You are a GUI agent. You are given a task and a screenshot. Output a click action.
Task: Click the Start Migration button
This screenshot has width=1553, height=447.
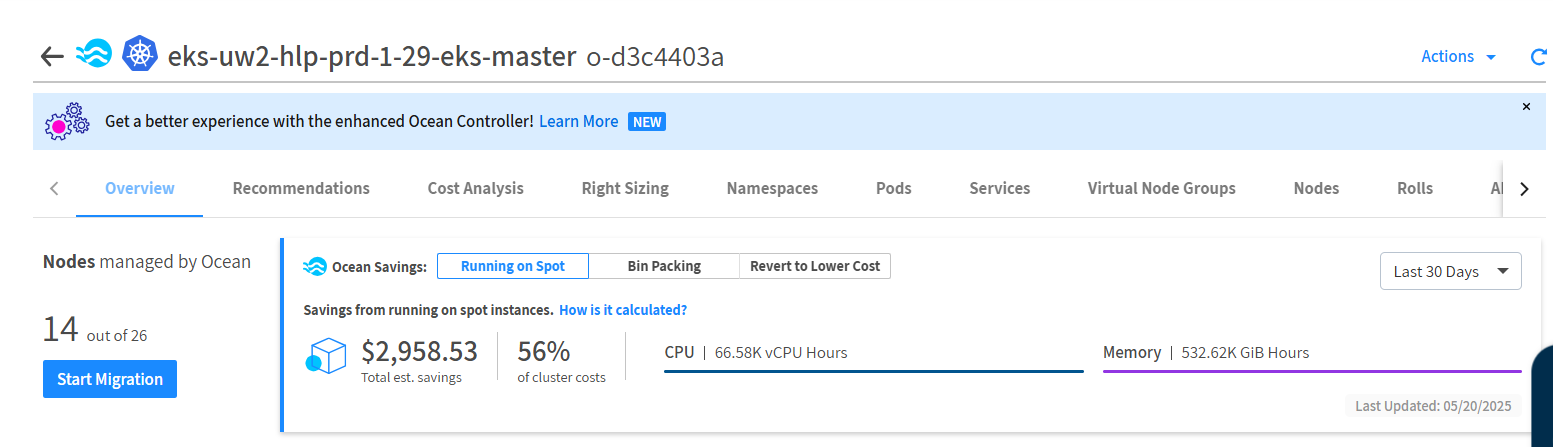pyautogui.click(x=110, y=379)
